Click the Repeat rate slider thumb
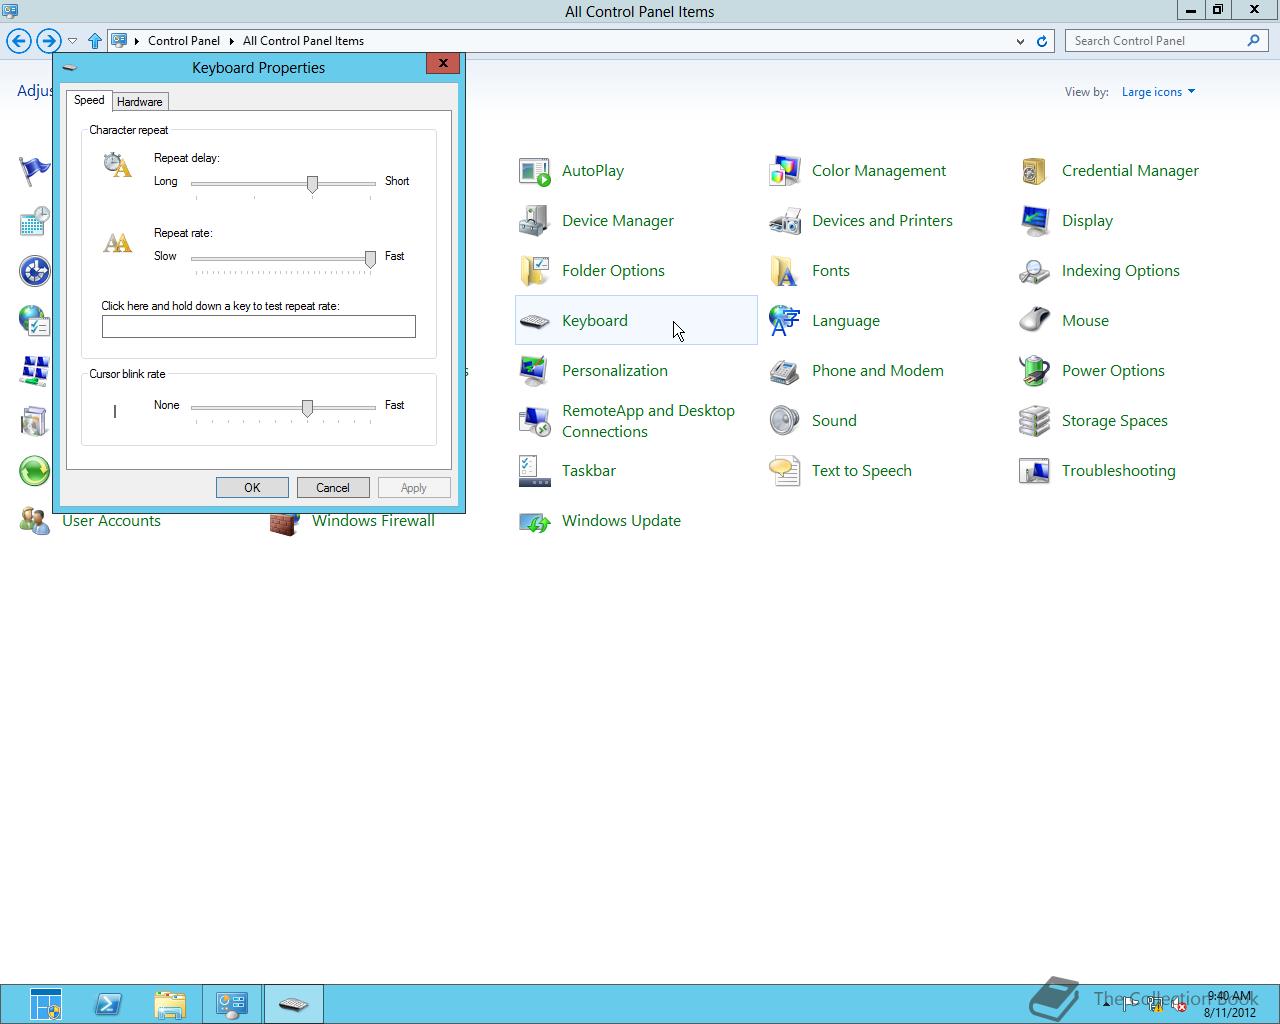 (370, 259)
